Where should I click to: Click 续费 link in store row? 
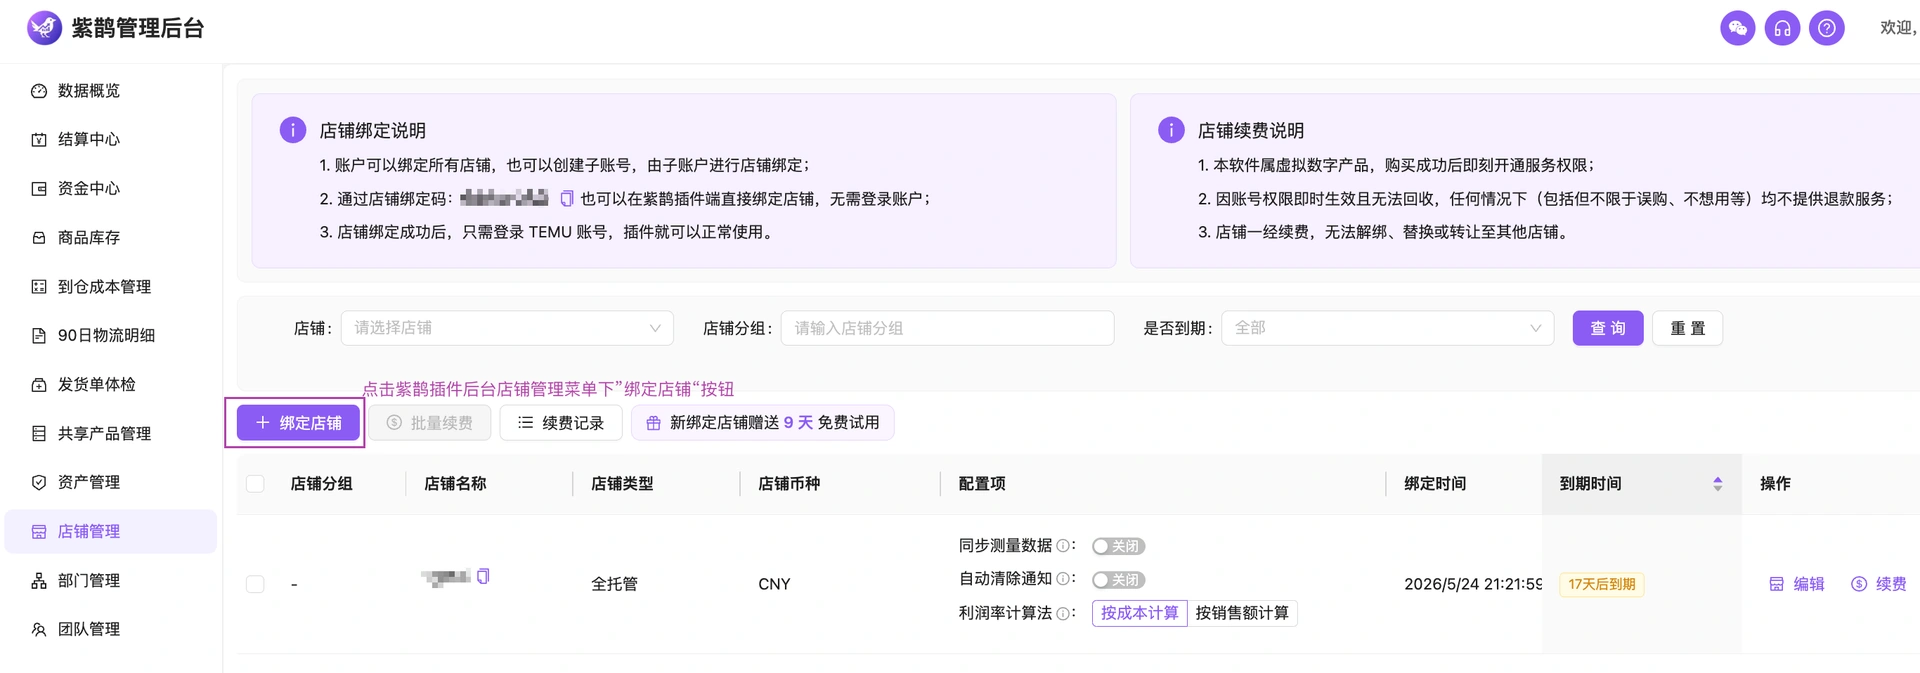[1879, 584]
